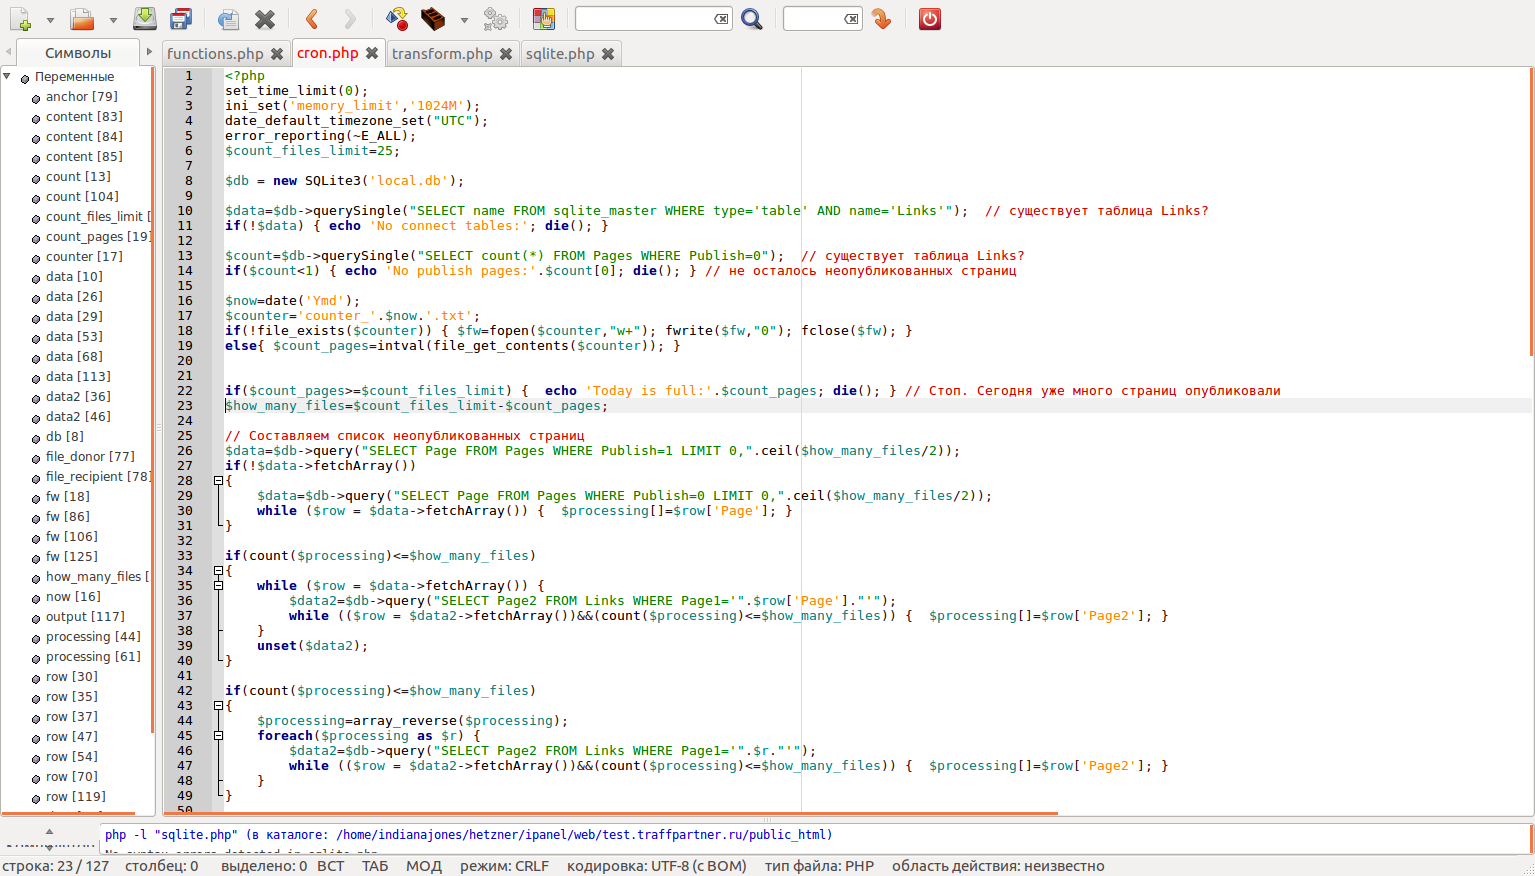Image resolution: width=1535 pixels, height=876 pixels.
Task: Select symbol data2 [46]
Action: [x=78, y=417]
